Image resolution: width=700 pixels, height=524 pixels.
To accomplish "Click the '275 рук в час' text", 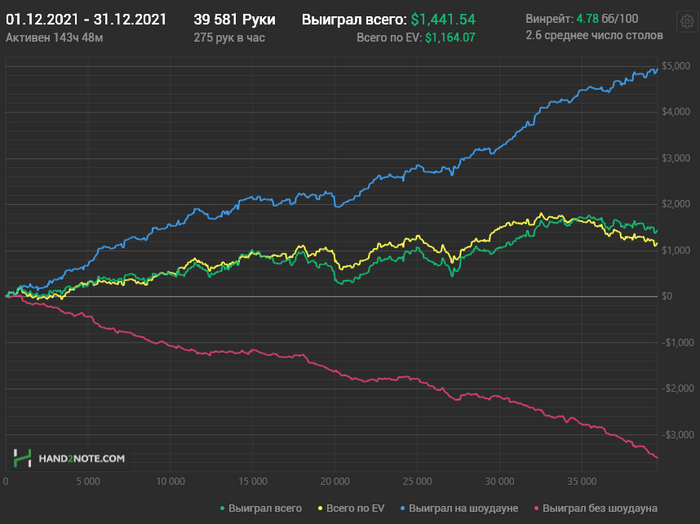I will [229, 37].
